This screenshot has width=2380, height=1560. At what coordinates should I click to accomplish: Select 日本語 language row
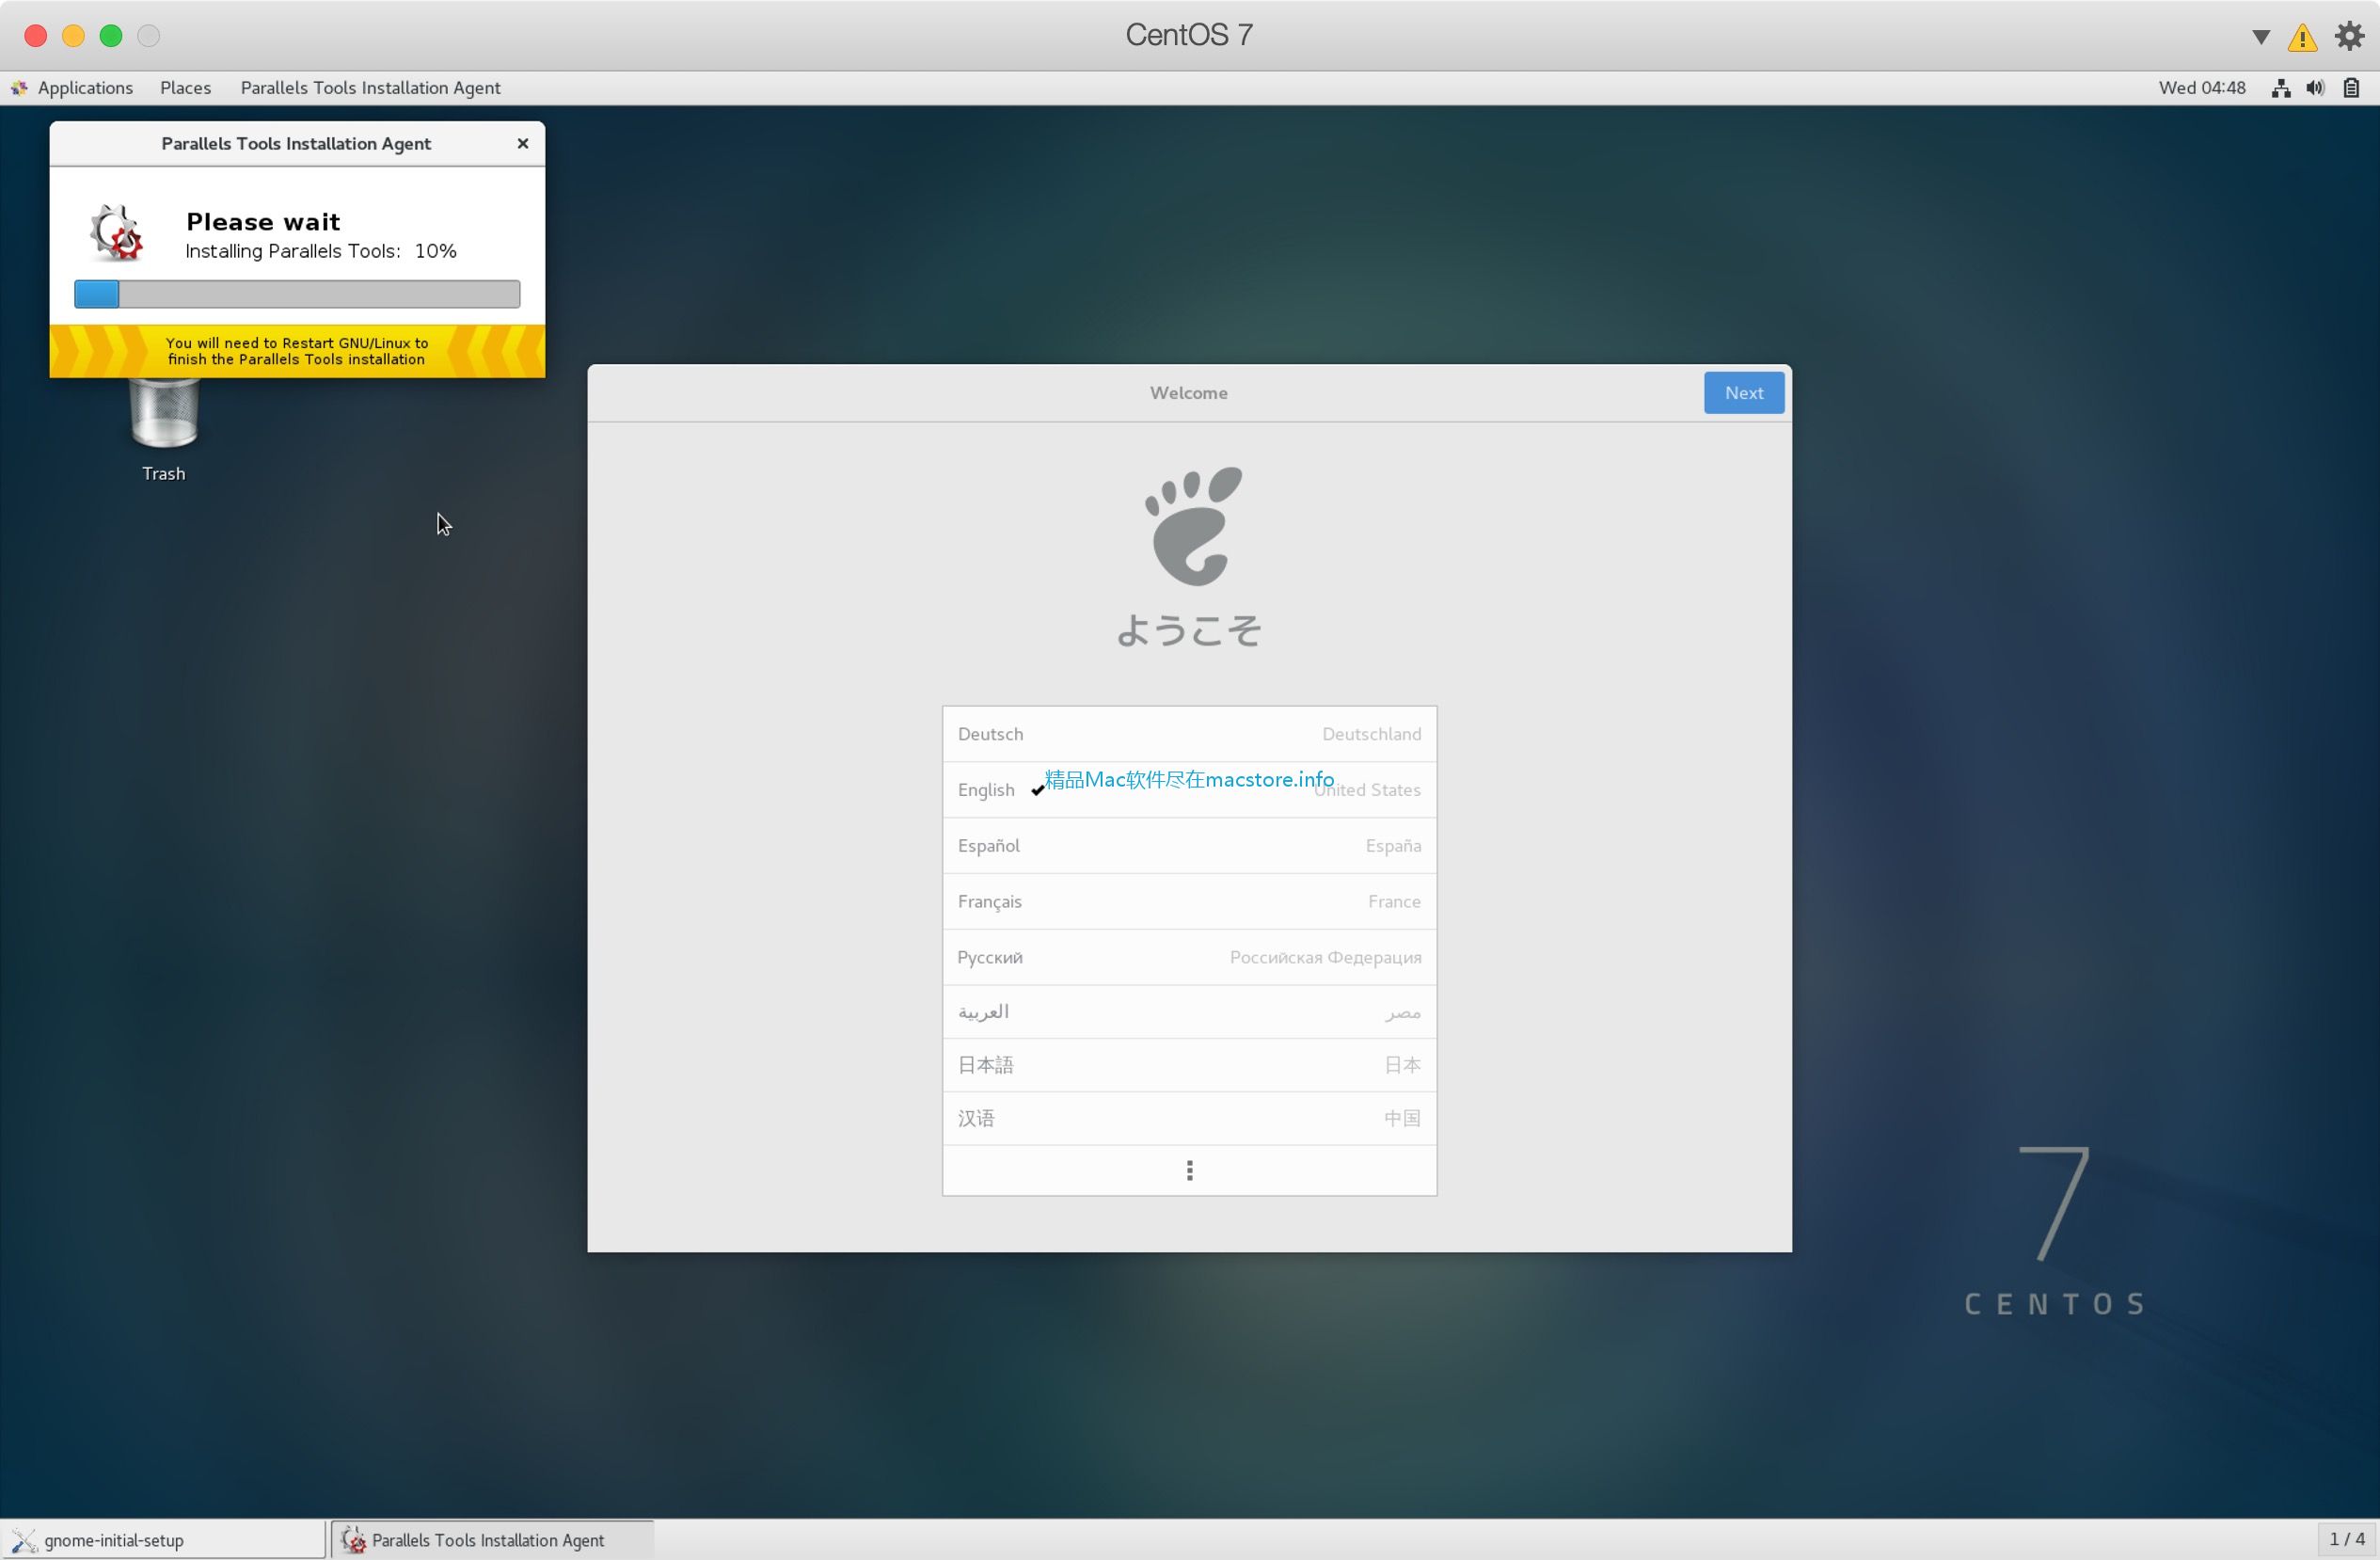1189,1065
